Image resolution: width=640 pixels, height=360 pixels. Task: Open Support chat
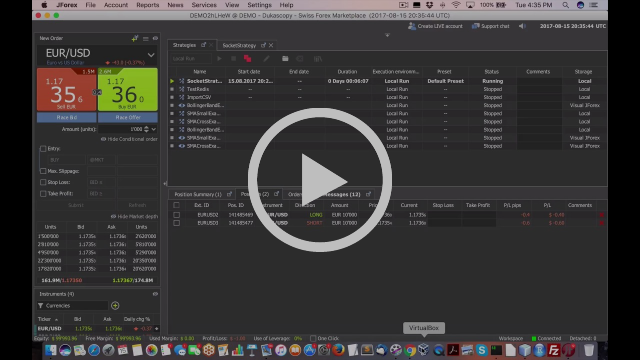(491, 26)
